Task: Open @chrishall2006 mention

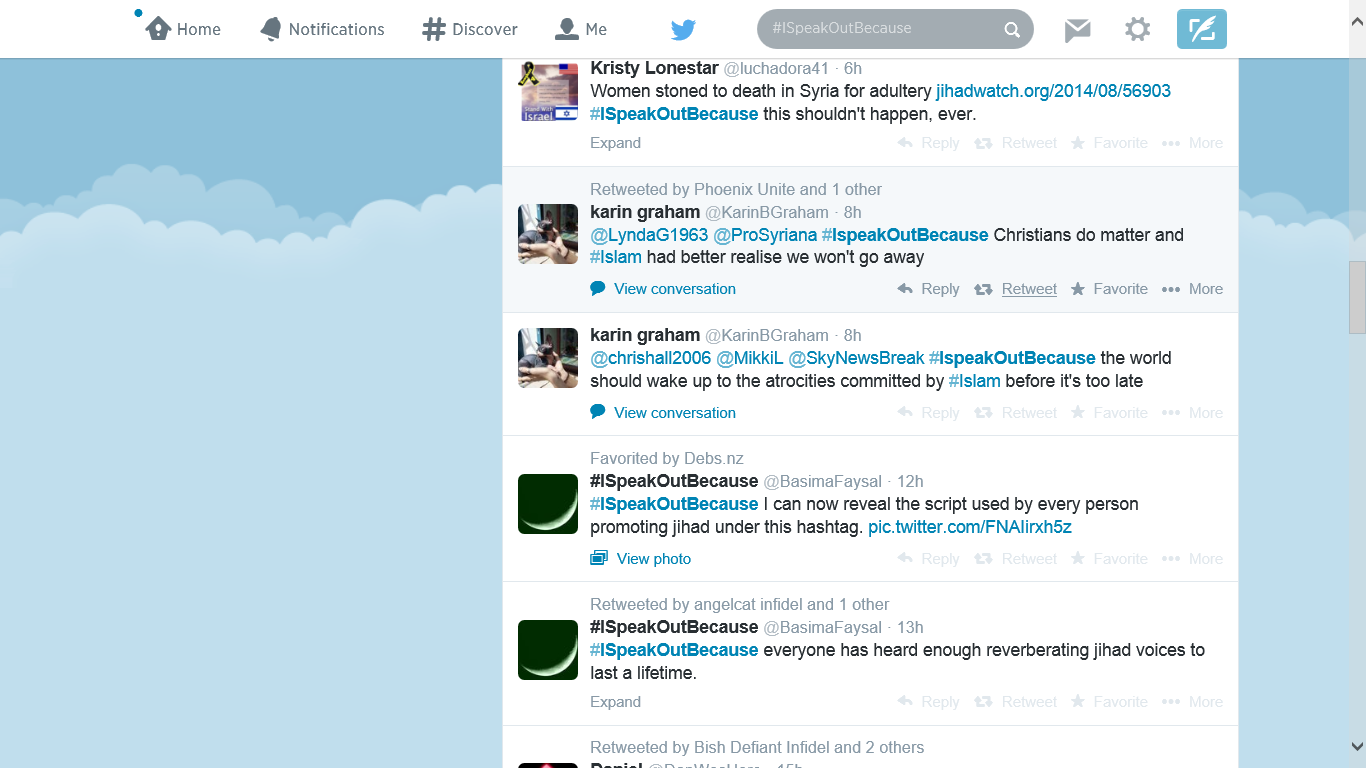Action: click(x=650, y=358)
